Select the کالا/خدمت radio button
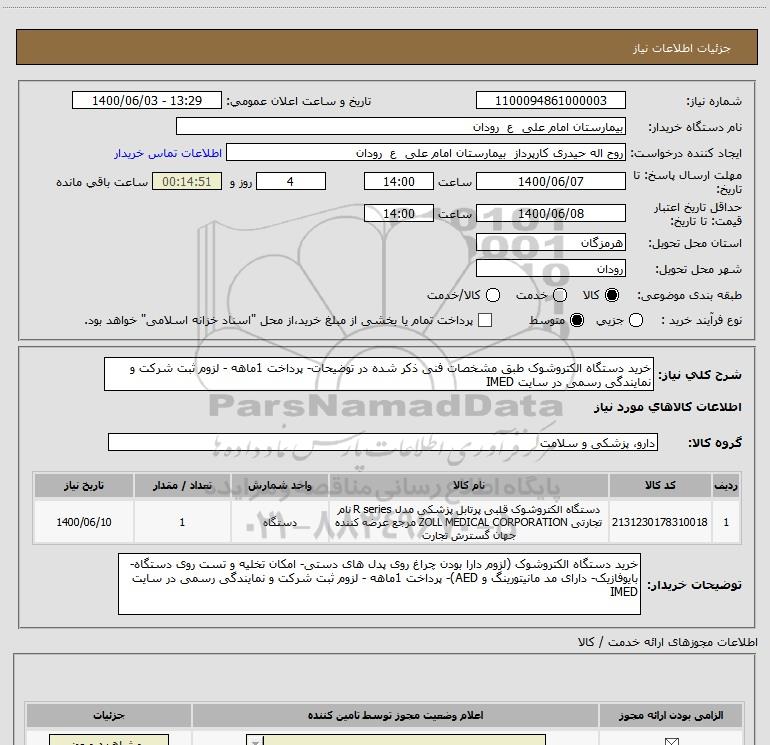 493,295
